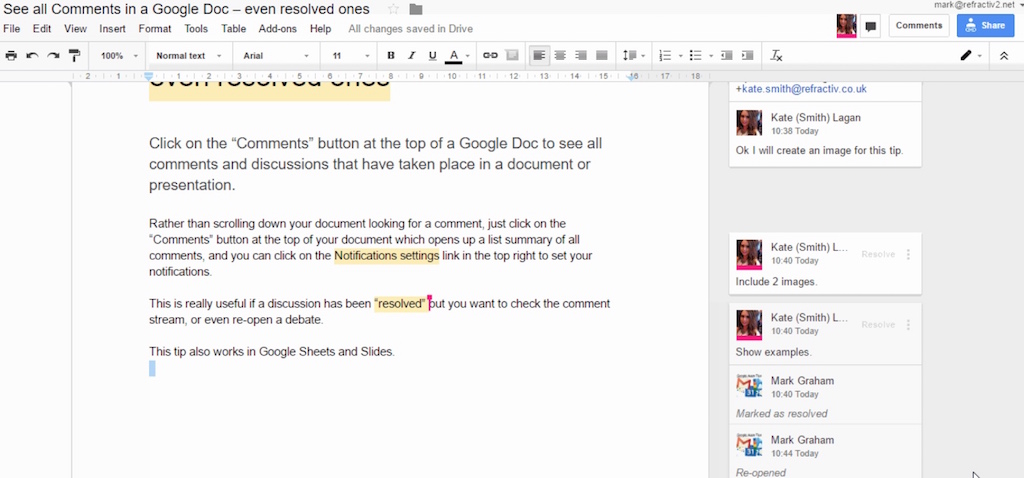
Task: Click the Undo arrow icon
Action: click(x=32, y=56)
